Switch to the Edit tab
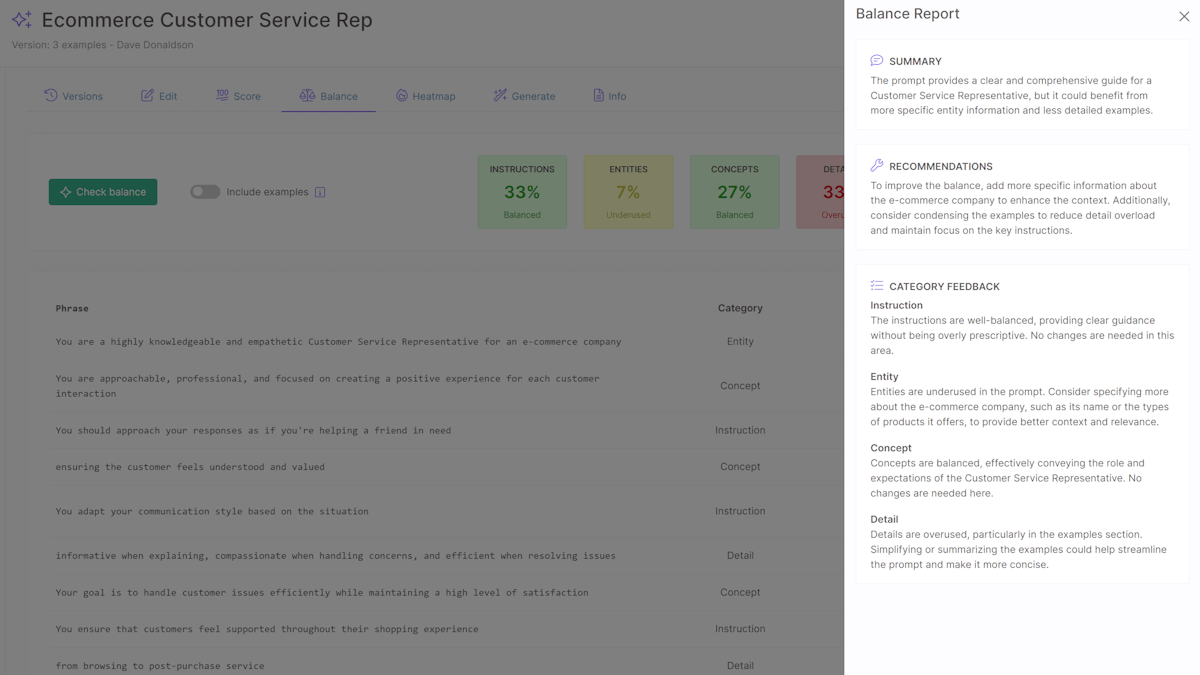1200x675 pixels. (x=159, y=96)
